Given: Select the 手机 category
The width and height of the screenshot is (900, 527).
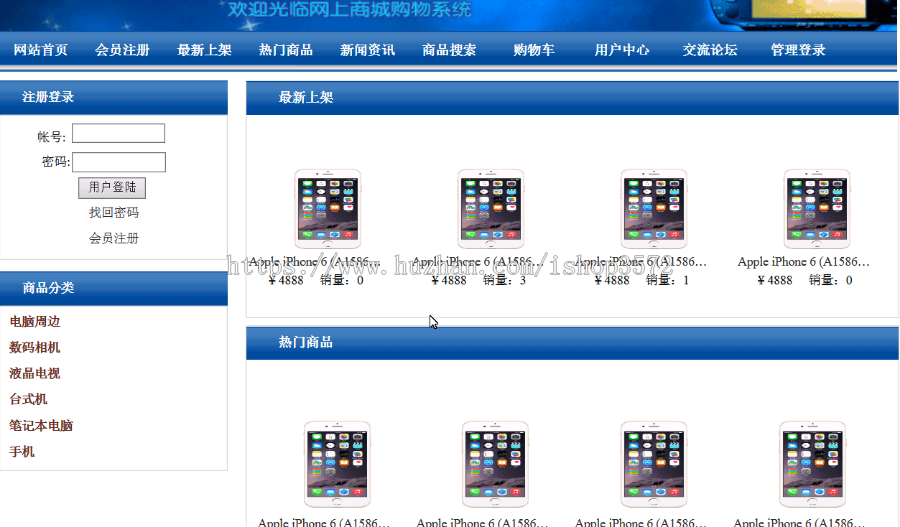Looking at the screenshot, I should 22,451.
